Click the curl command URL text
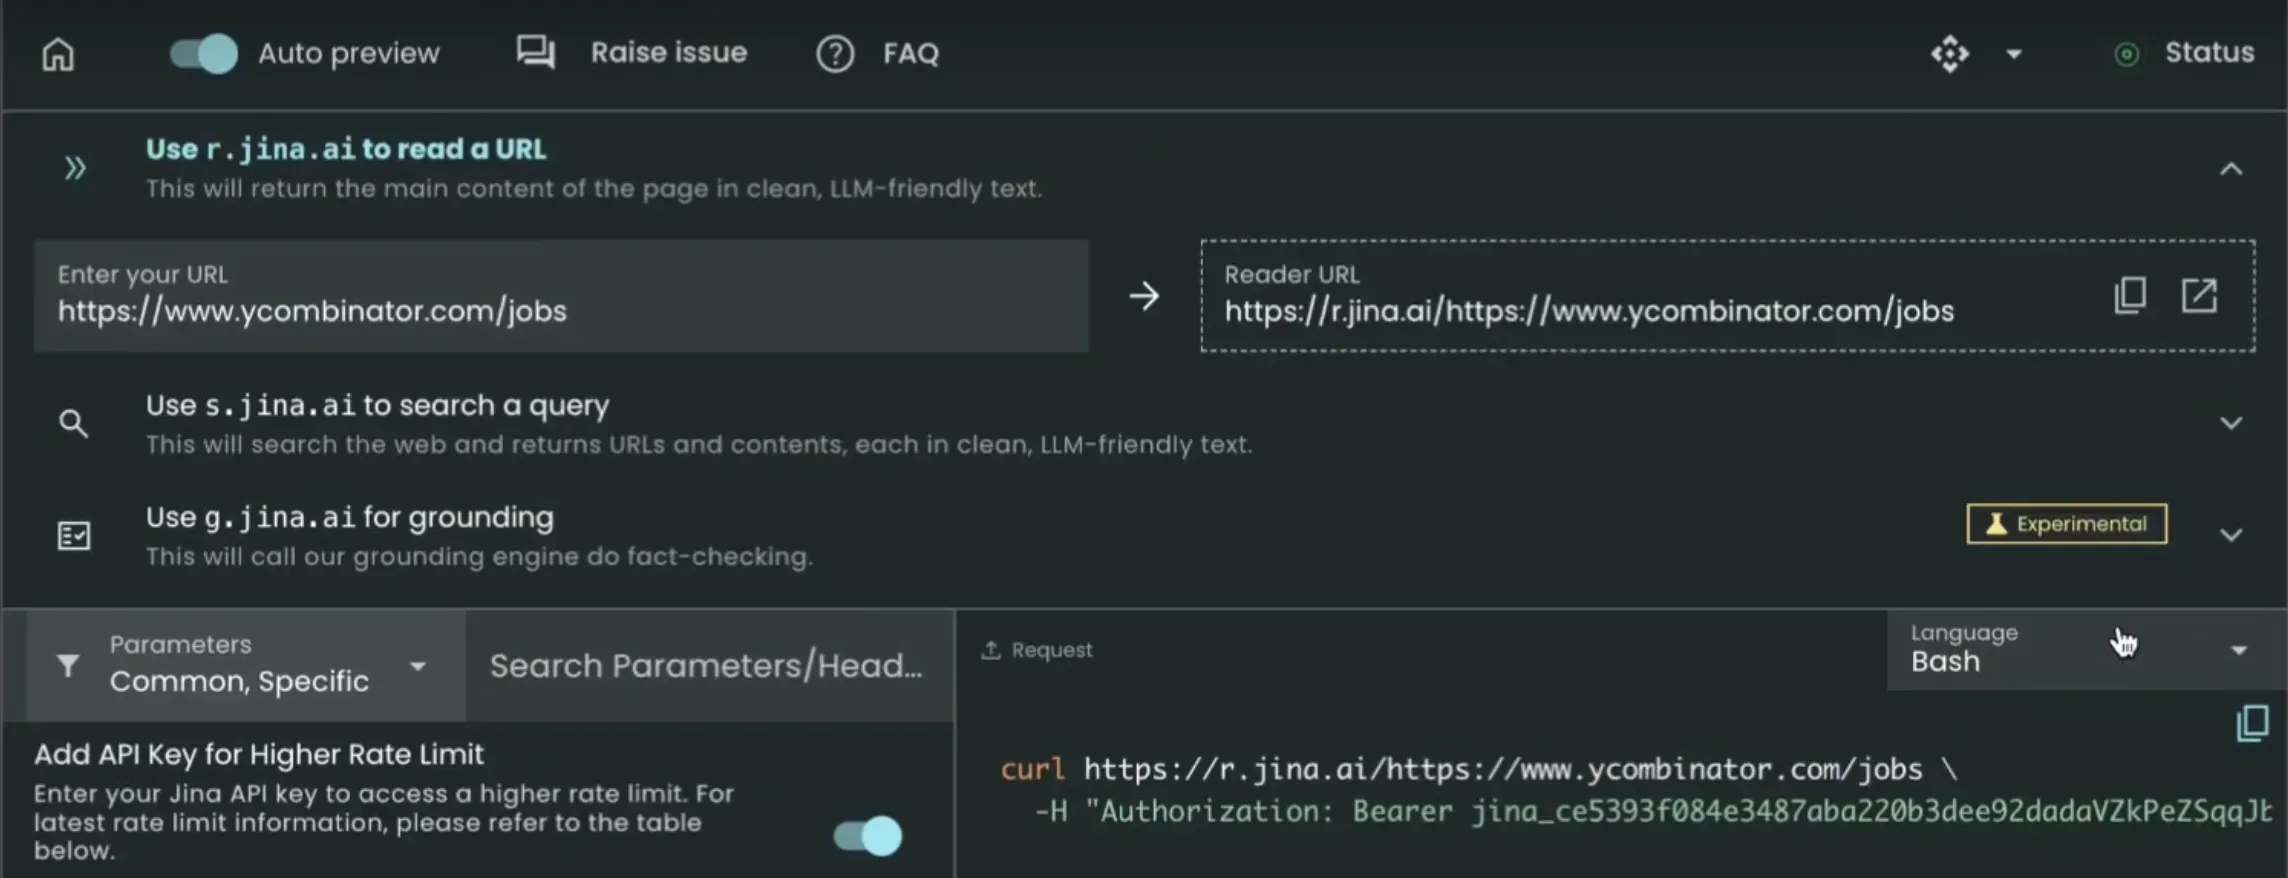This screenshot has width=2288, height=878. click(x=1503, y=769)
